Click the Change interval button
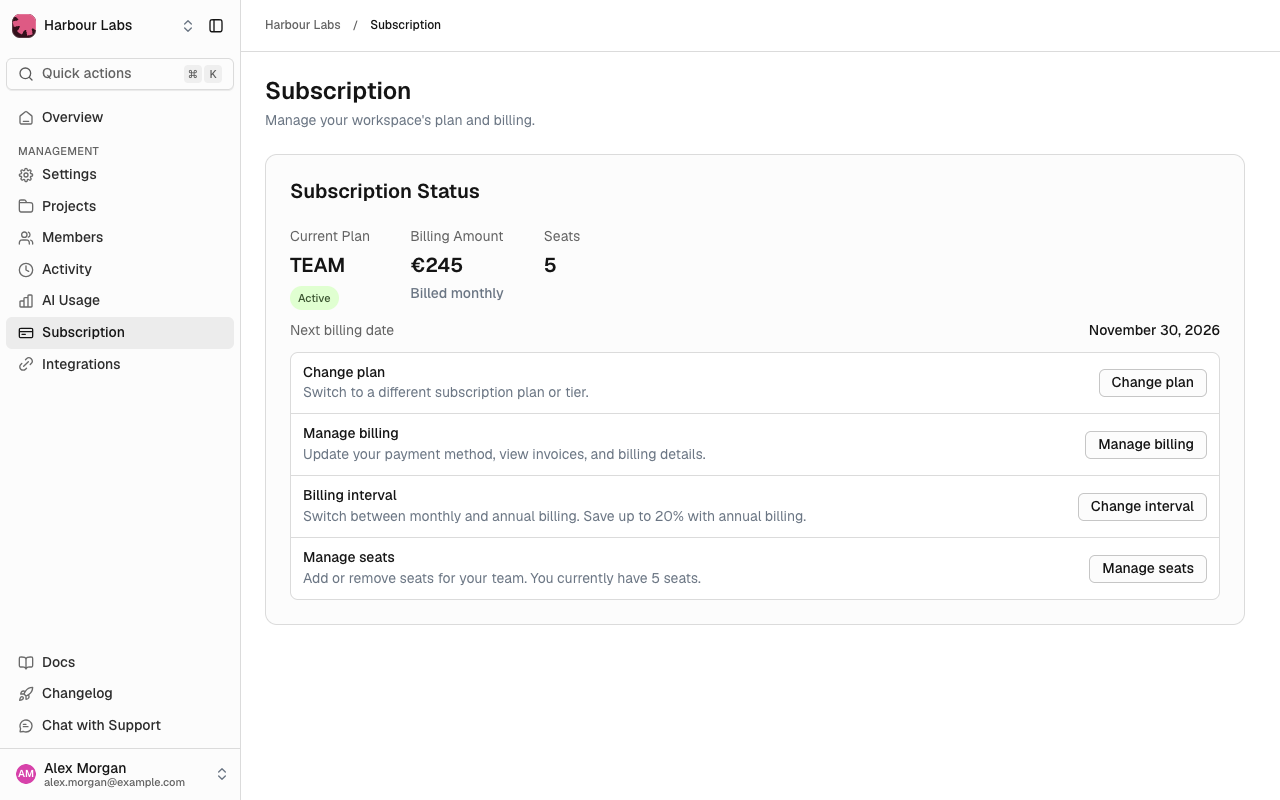1280x800 pixels. [x=1142, y=507]
